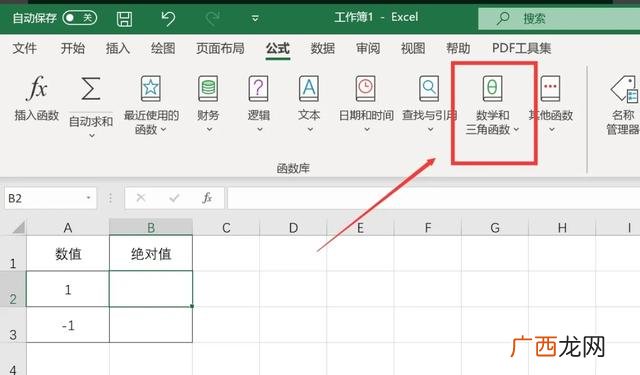The height and width of the screenshot is (375, 640).
Task: Open the Name Box dropdown arrow
Action: [88, 198]
